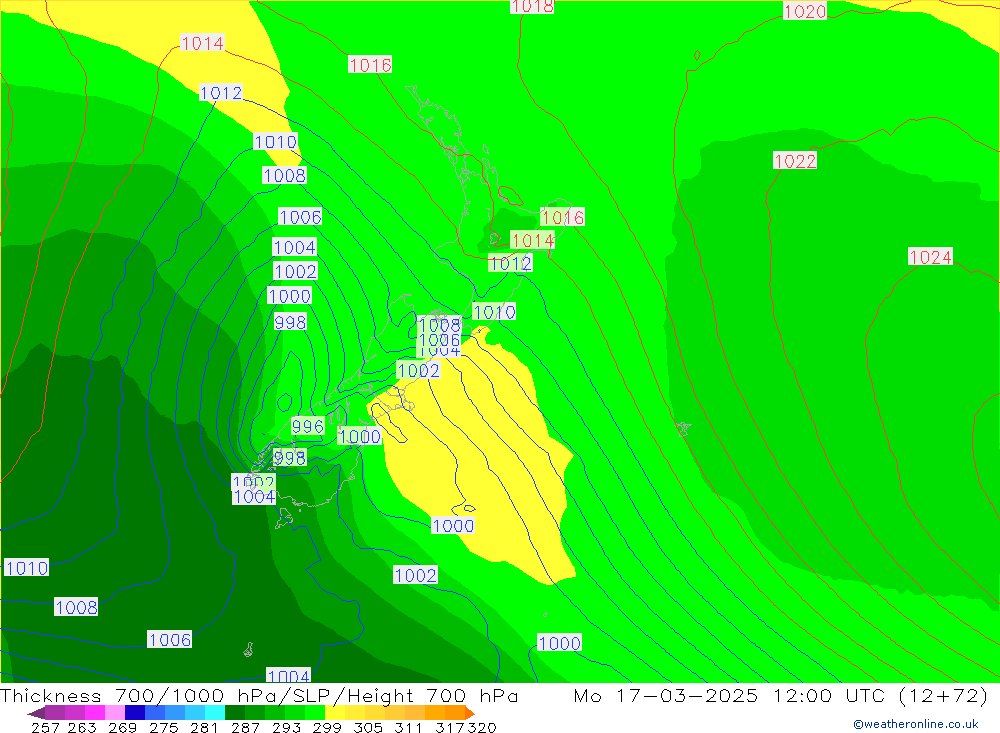
Task: Click the legend value 281
Action: coord(204,727)
